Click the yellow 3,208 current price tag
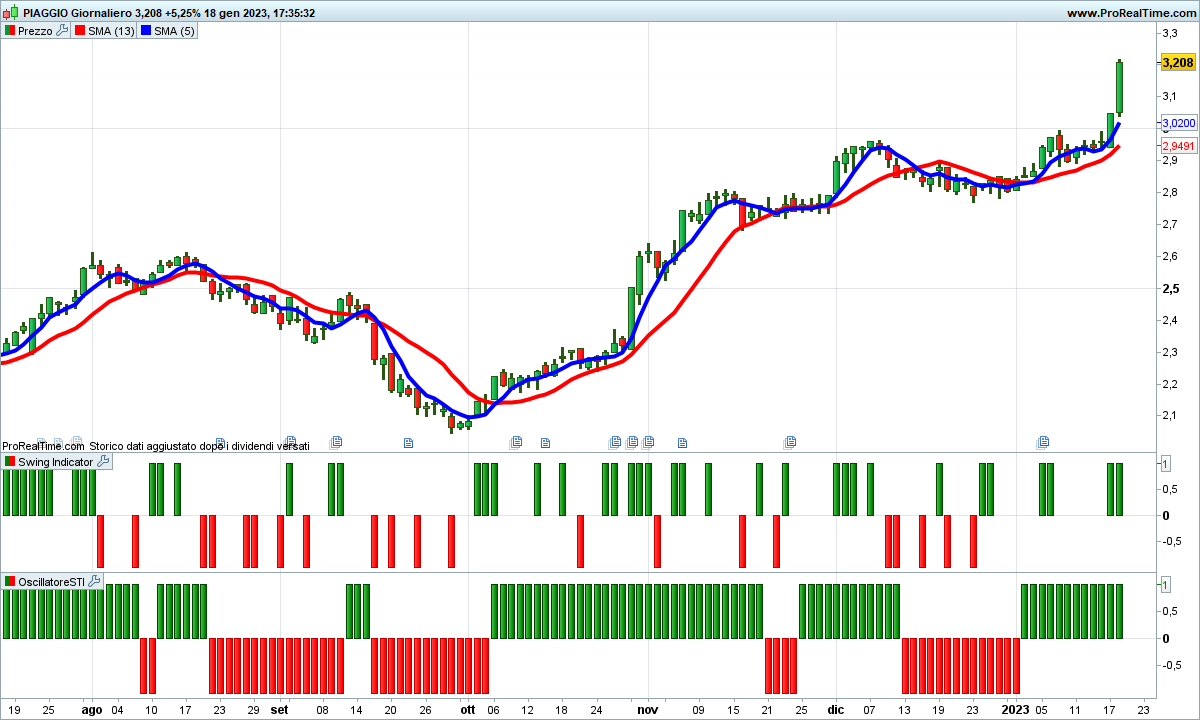The image size is (1200, 720). 1177,62
